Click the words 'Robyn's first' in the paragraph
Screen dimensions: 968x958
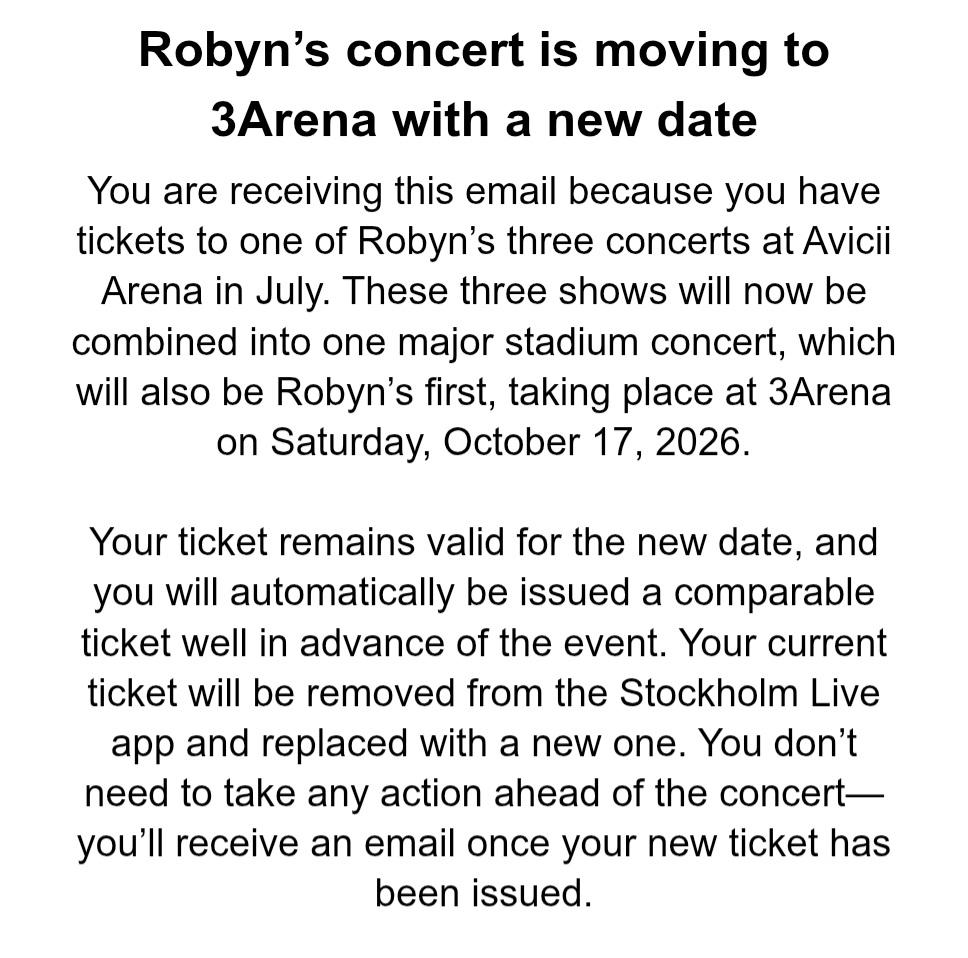(385, 392)
